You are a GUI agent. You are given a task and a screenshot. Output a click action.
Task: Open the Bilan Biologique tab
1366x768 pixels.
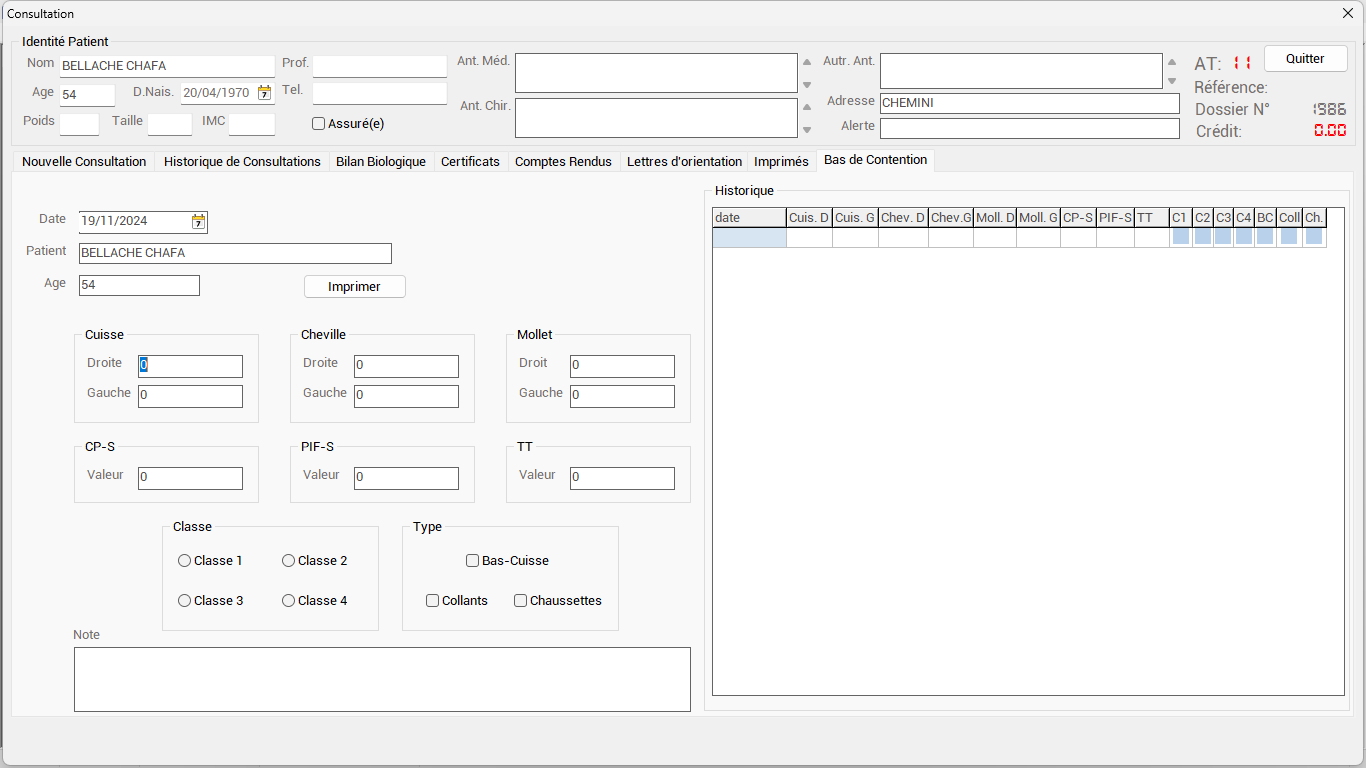tap(380, 162)
